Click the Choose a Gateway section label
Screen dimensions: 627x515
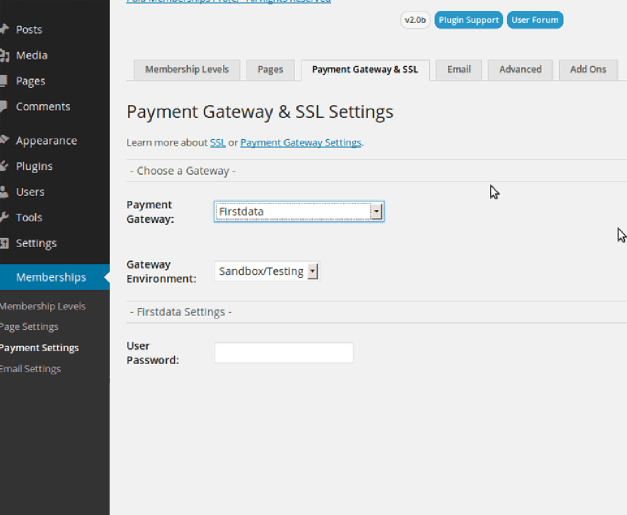(x=183, y=171)
